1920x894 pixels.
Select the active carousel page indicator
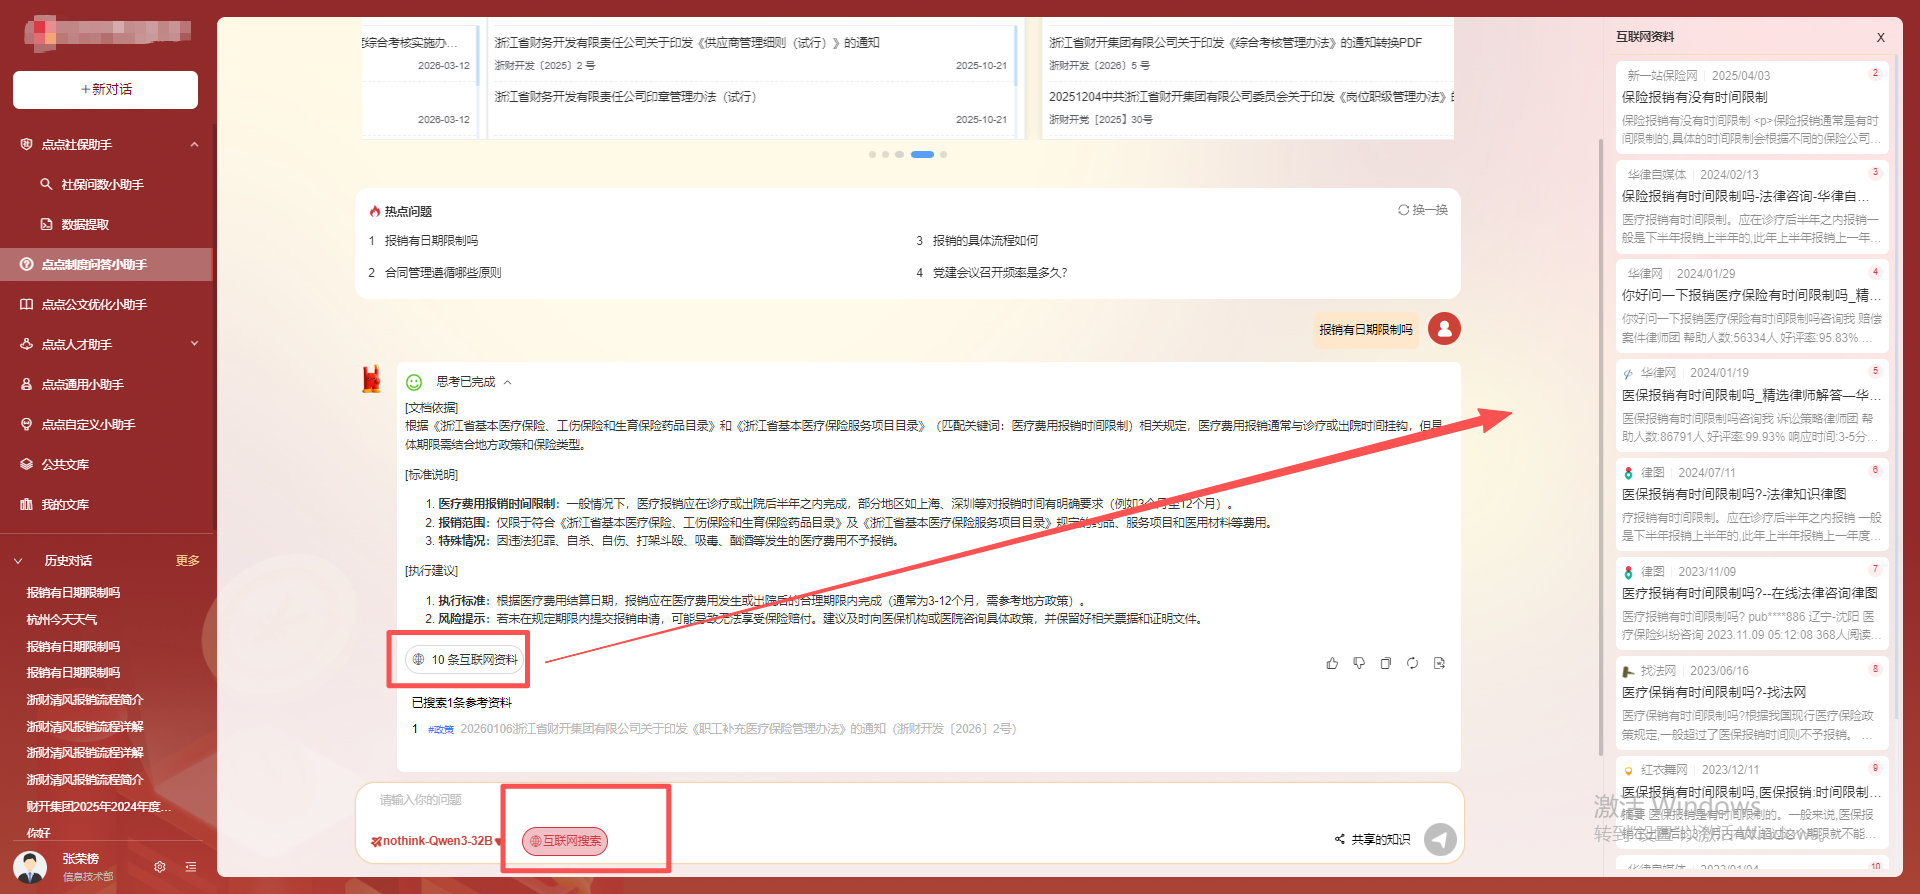click(922, 154)
